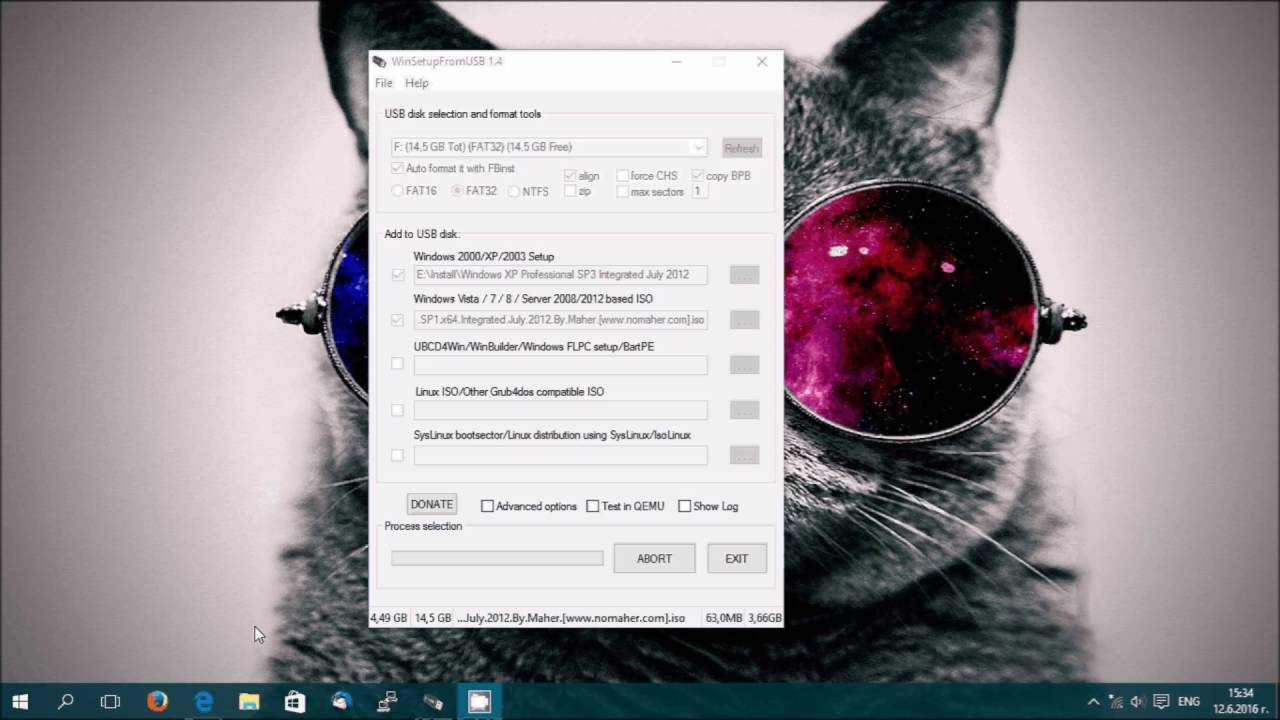Launch Microsoft Edge from the taskbar
Viewport: 1280px width, 720px height.
coord(203,702)
